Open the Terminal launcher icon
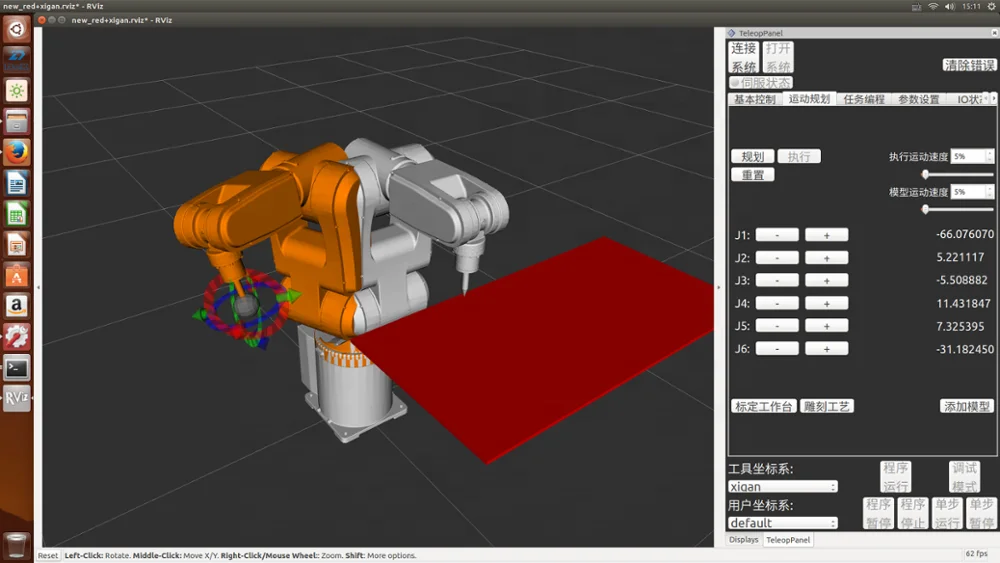 (16, 367)
